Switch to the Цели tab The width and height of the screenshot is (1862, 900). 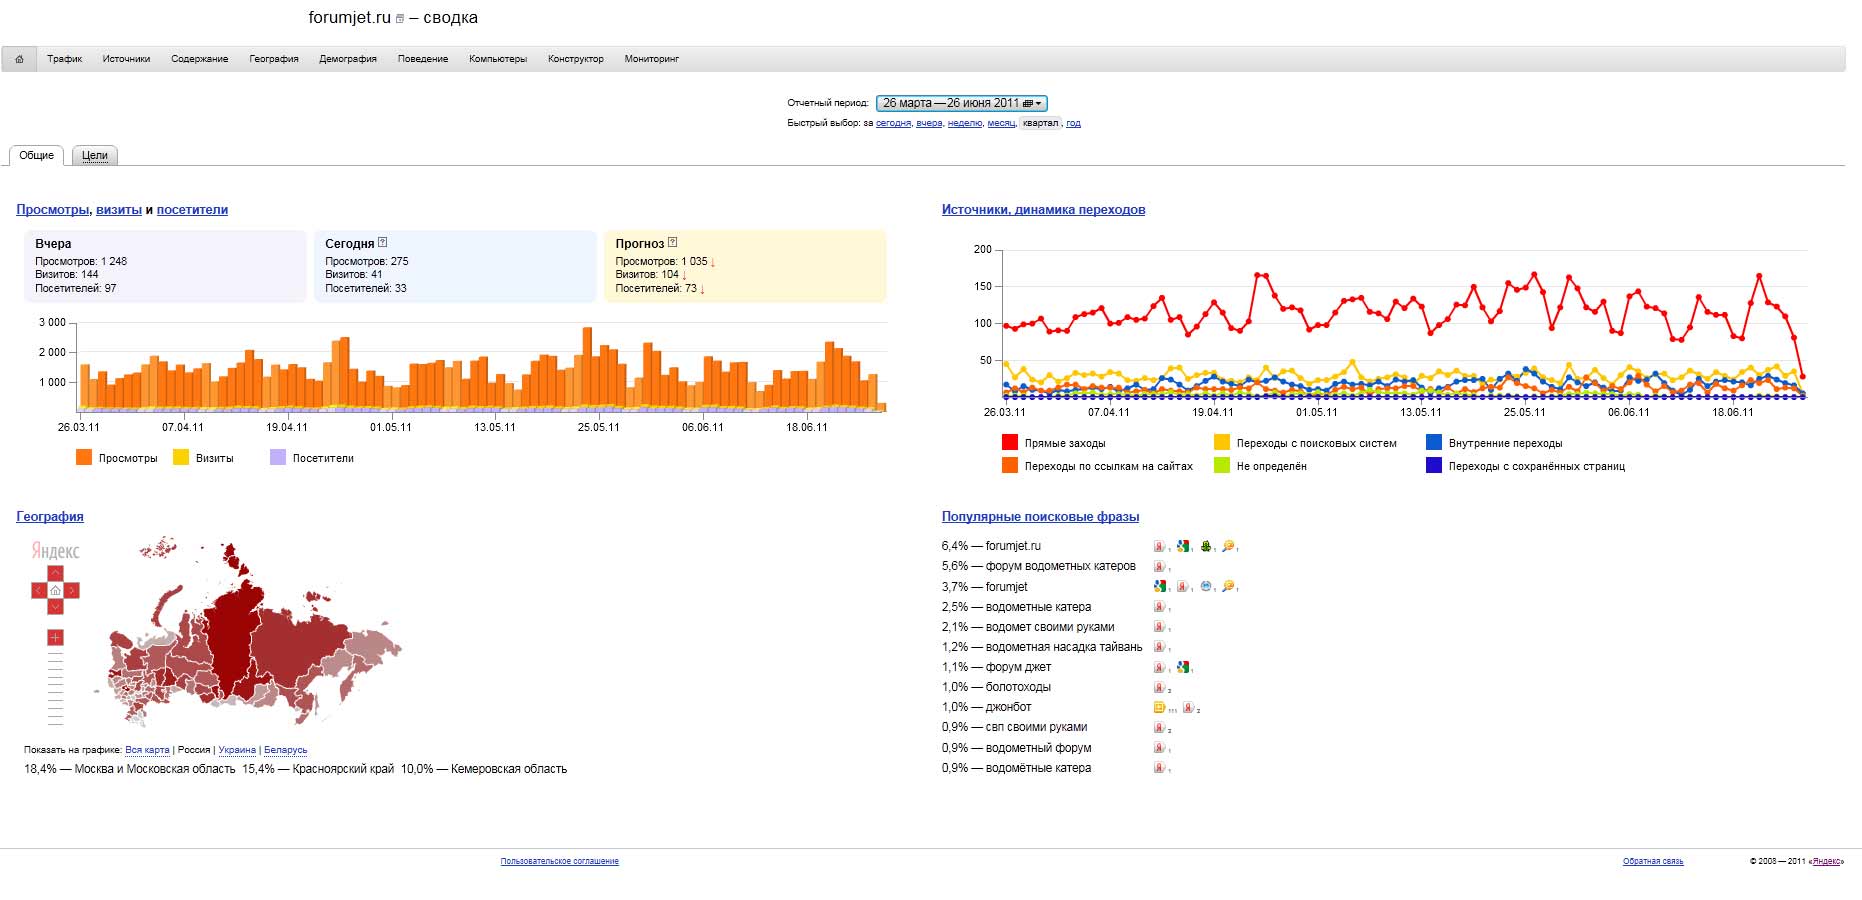point(95,155)
